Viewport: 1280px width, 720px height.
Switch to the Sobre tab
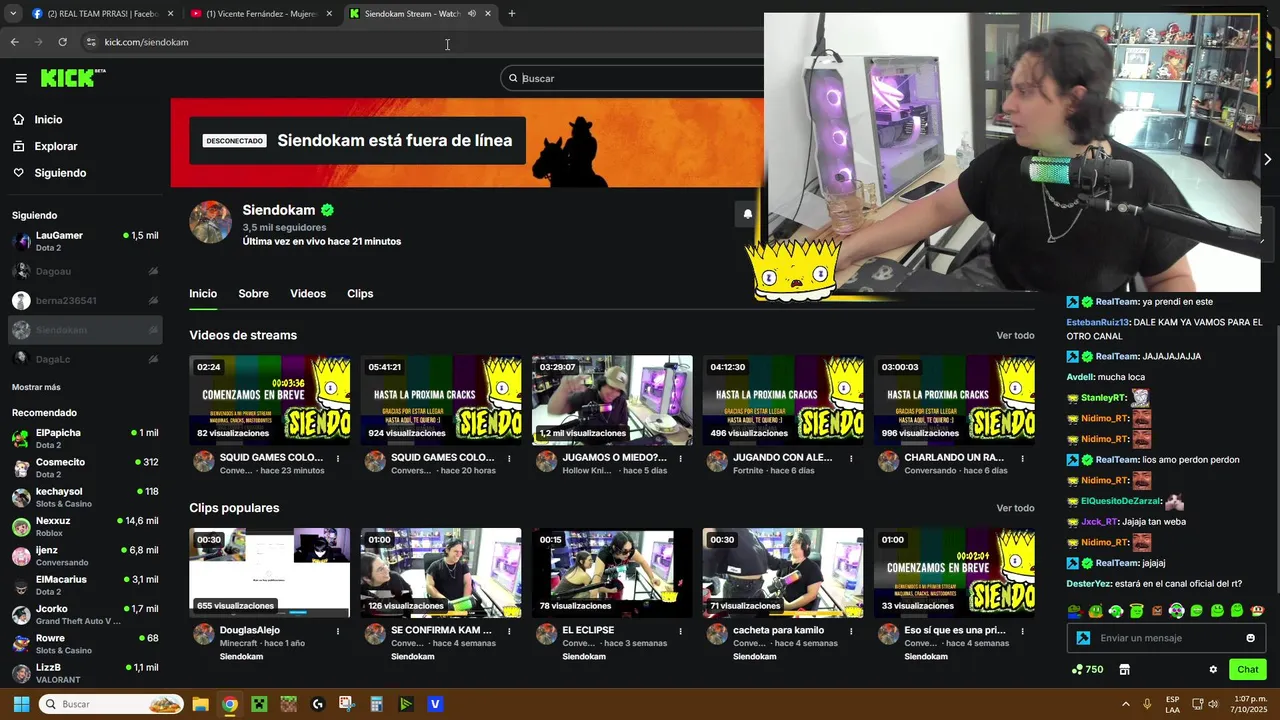(x=253, y=293)
